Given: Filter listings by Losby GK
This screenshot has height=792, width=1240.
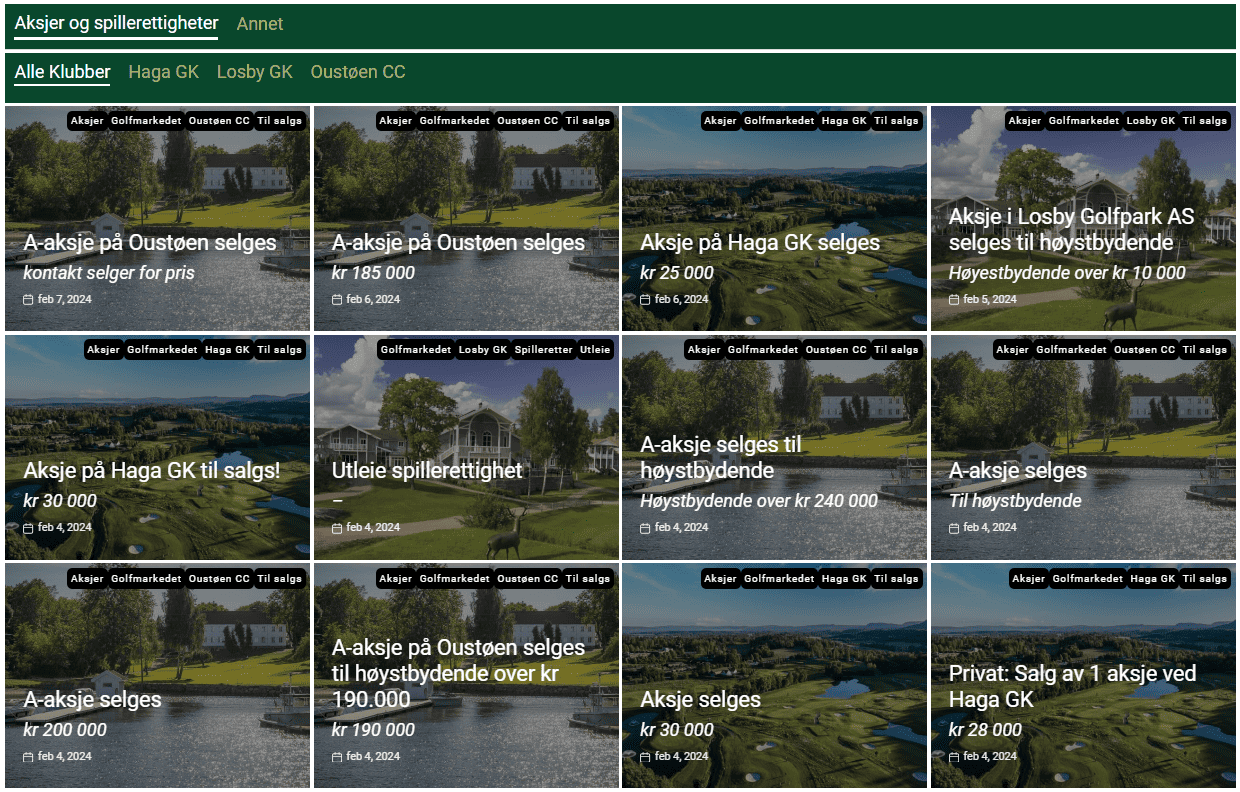Looking at the screenshot, I should (255, 72).
